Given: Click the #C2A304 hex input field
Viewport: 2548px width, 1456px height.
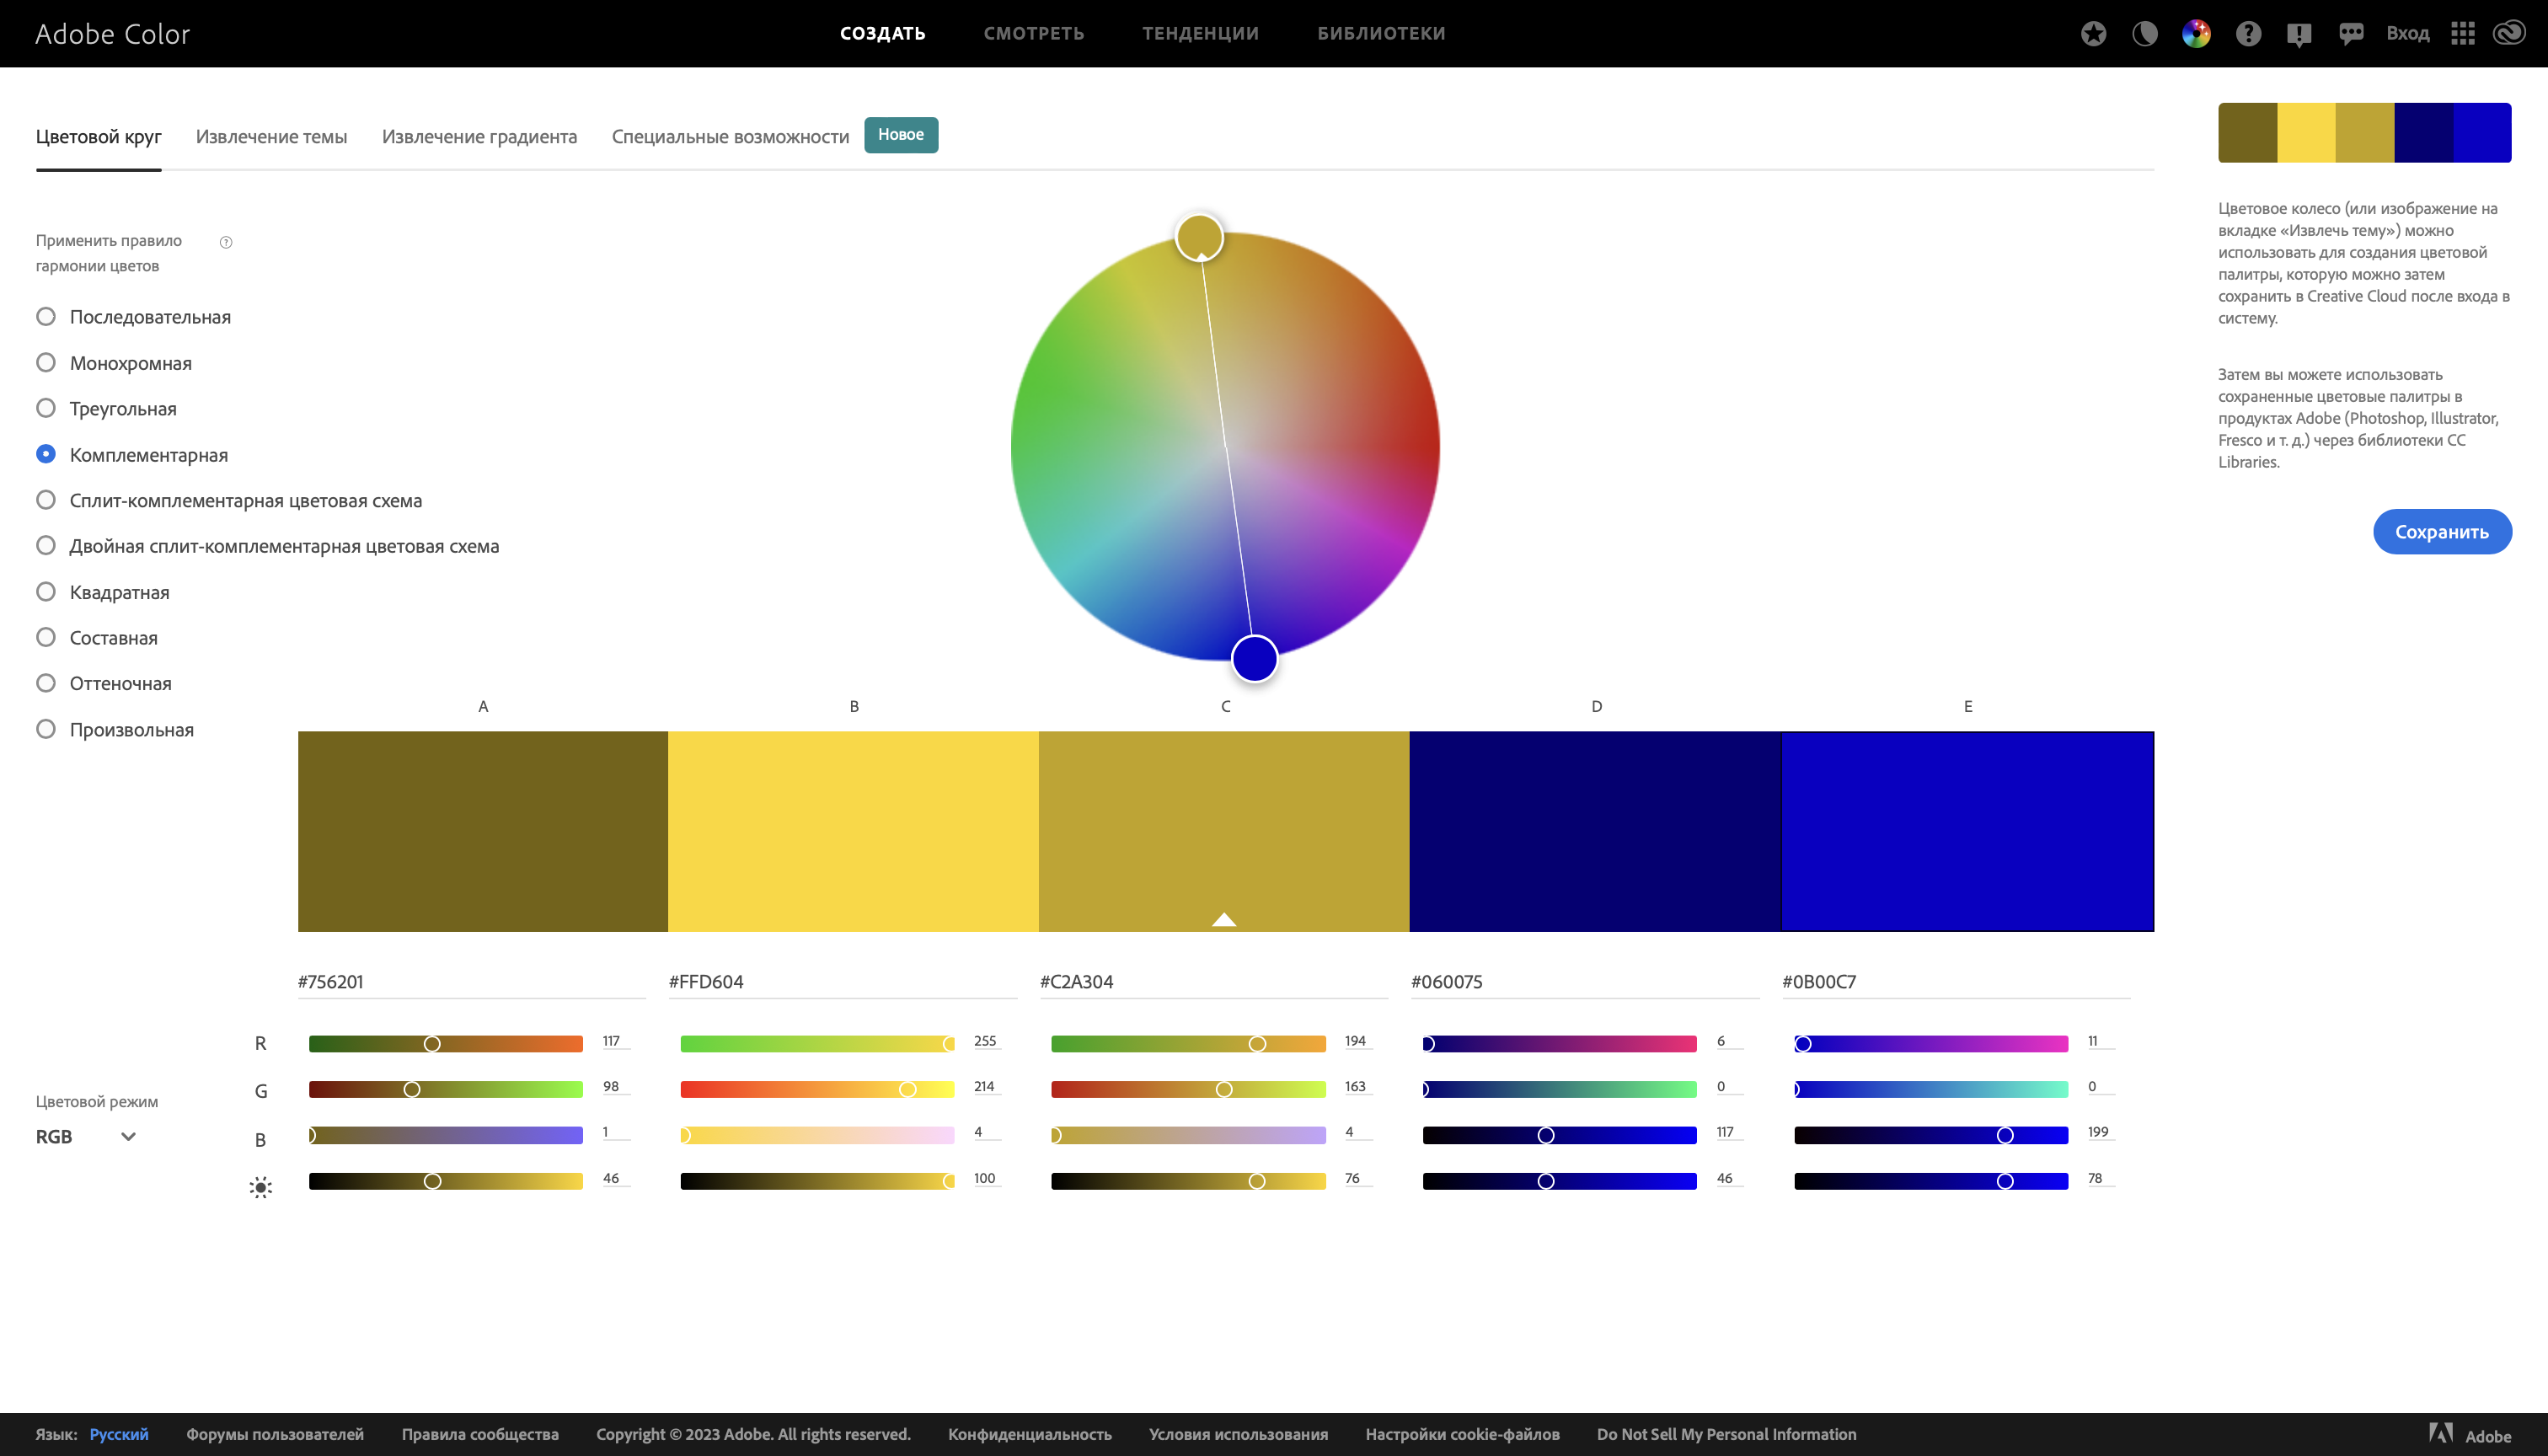Looking at the screenshot, I should click(x=1214, y=982).
